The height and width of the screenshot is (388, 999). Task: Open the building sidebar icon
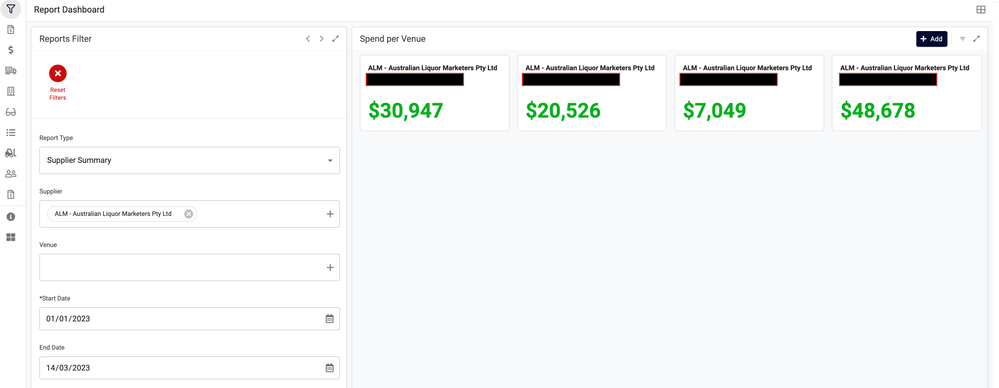coord(11,91)
